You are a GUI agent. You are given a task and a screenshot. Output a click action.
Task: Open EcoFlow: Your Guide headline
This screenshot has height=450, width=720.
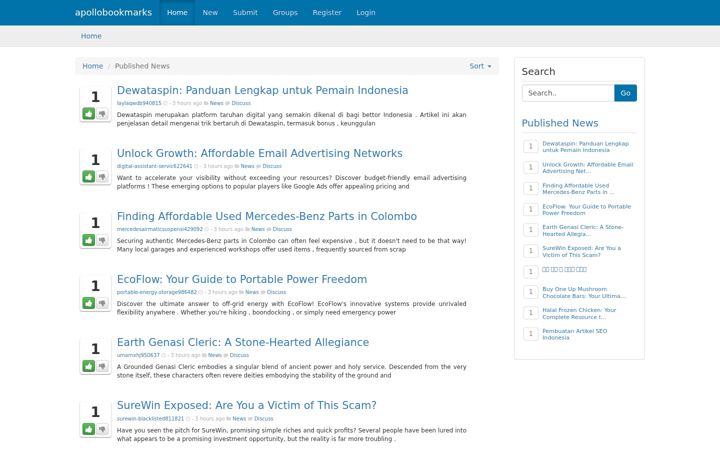(242, 279)
